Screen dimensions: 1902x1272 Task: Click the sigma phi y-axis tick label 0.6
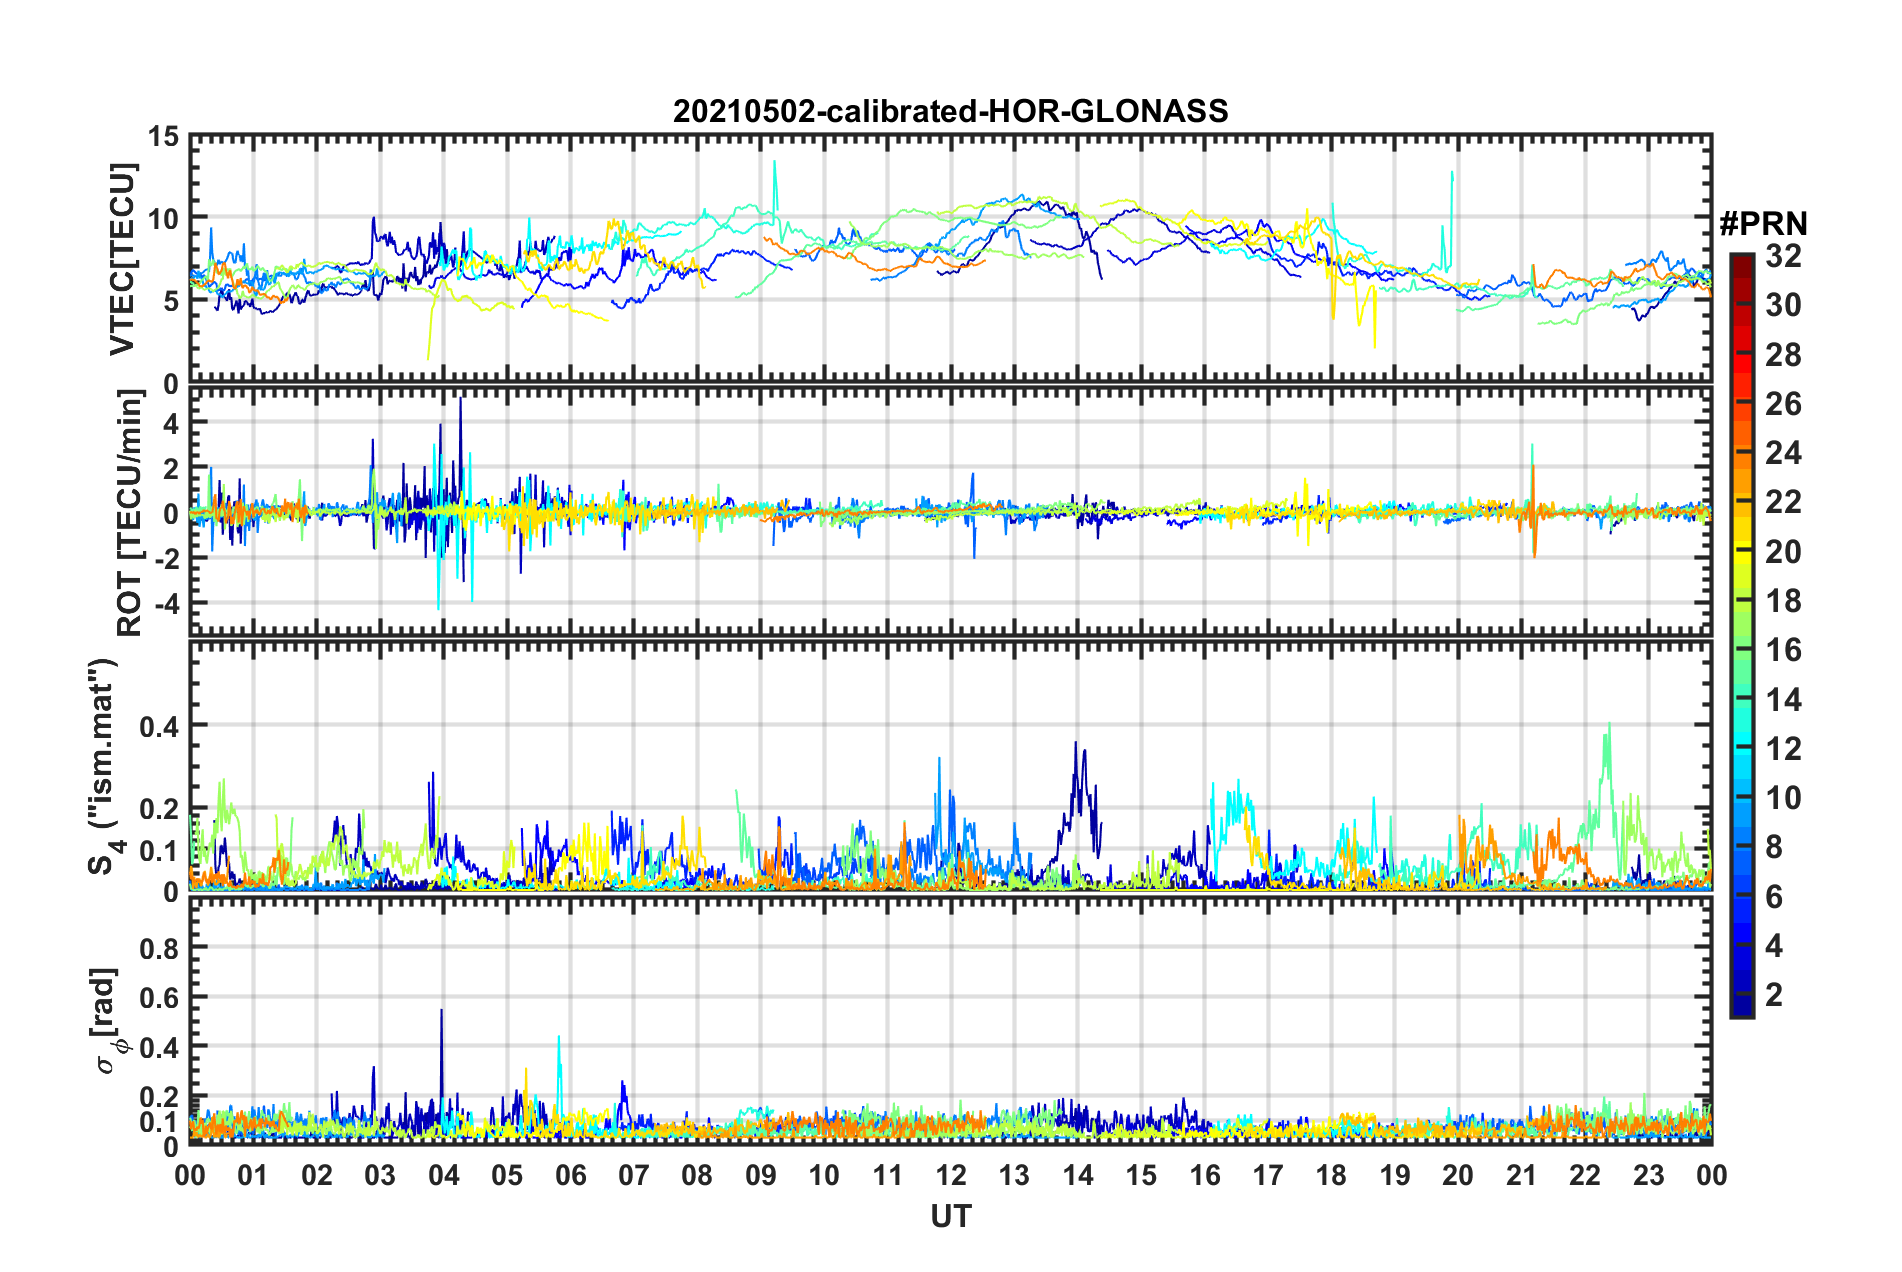(x=159, y=997)
